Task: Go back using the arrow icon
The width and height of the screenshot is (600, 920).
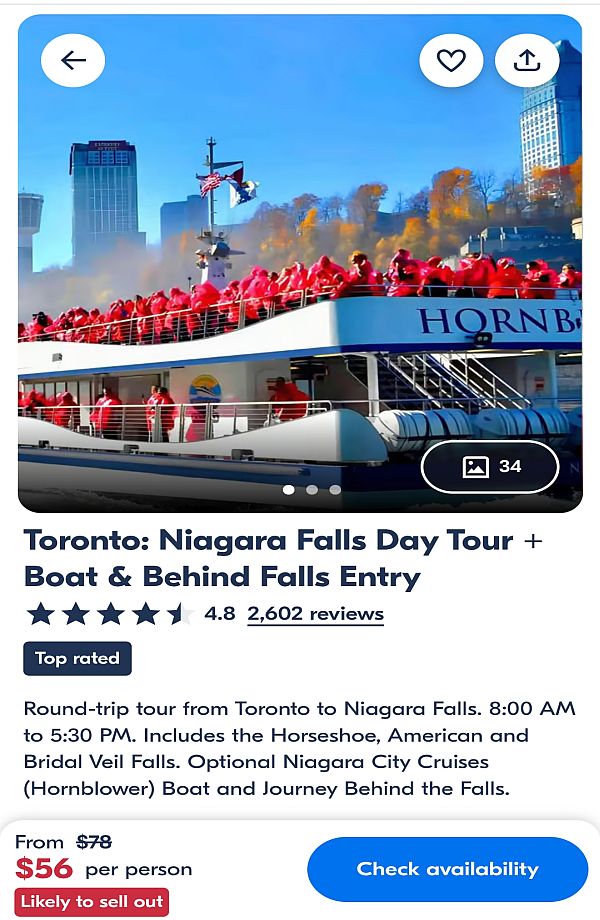Action: pos(73,60)
